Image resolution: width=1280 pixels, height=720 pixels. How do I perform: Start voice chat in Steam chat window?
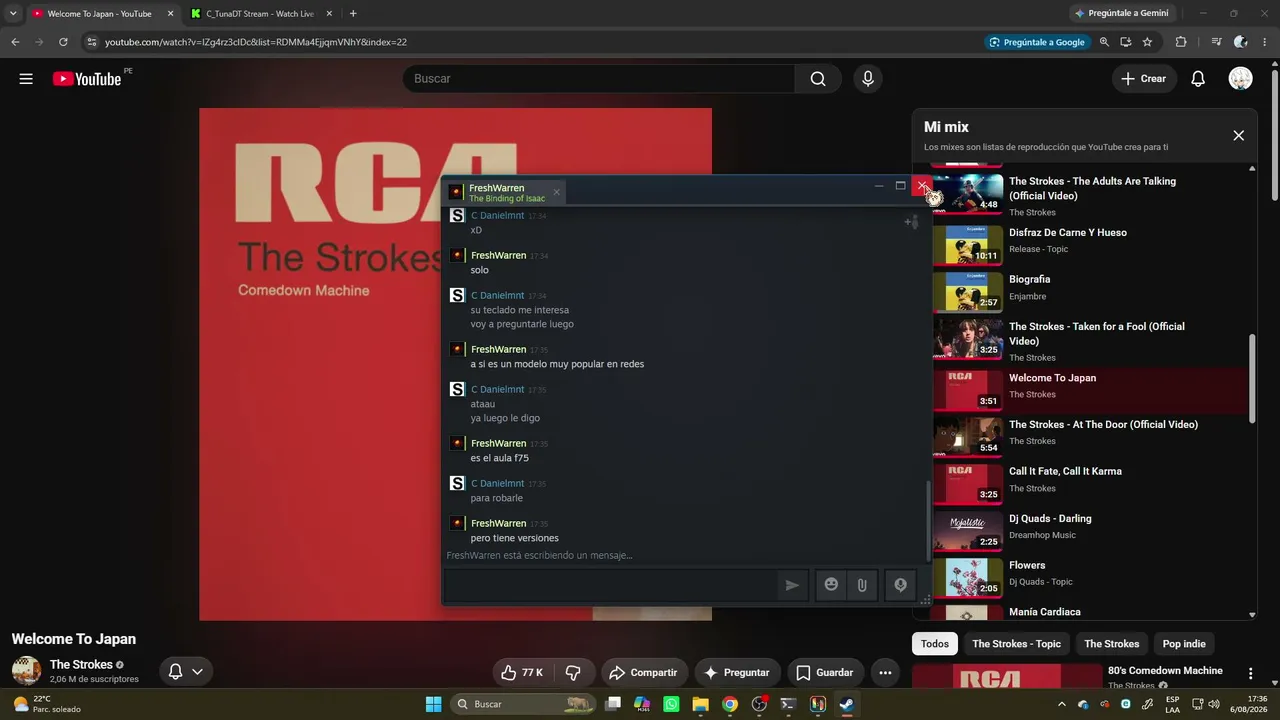click(900, 585)
